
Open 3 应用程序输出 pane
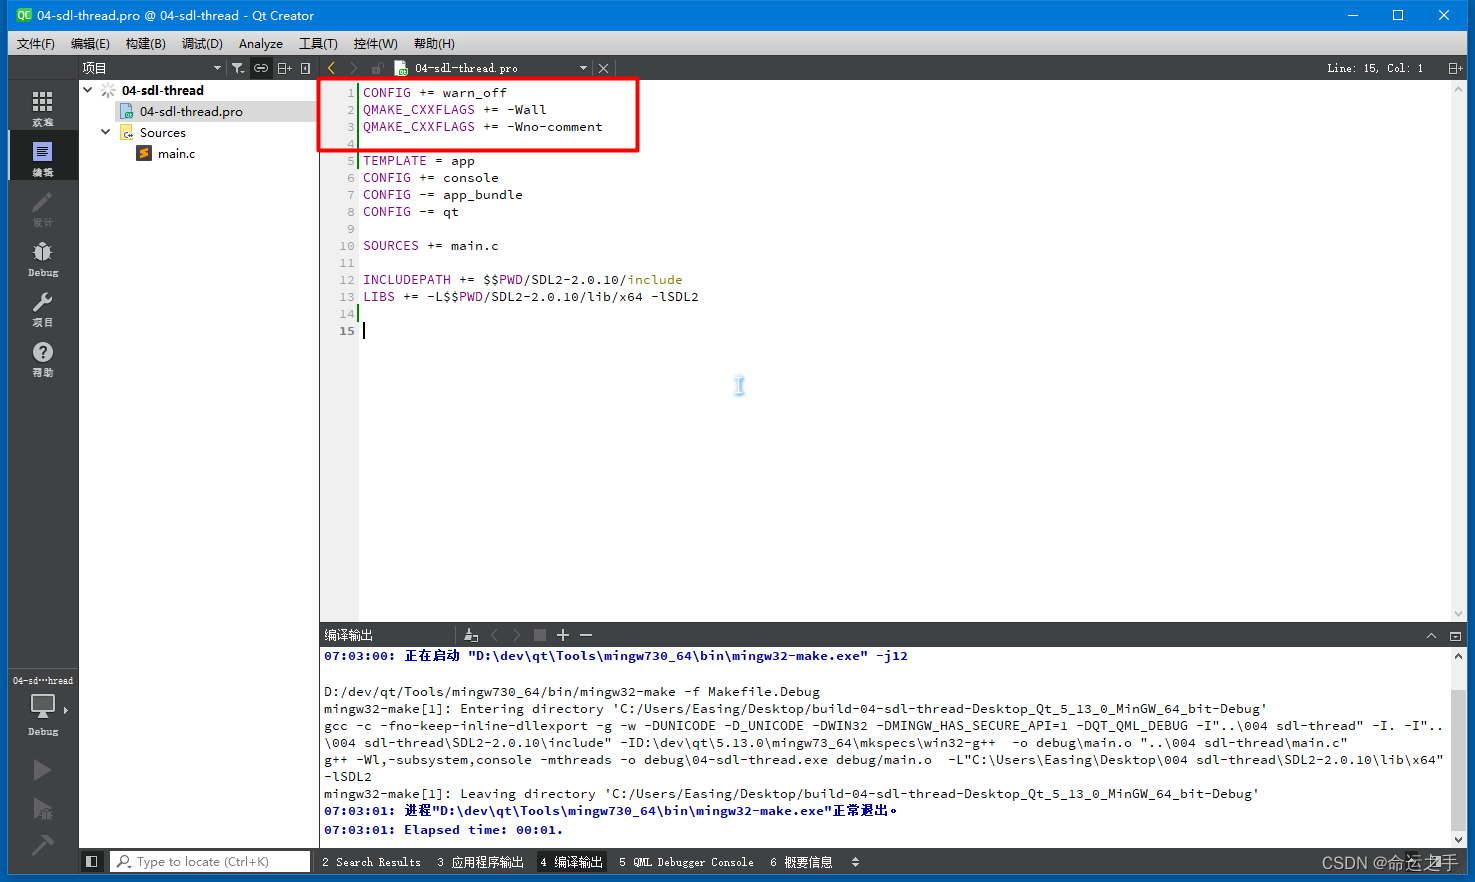pos(480,862)
